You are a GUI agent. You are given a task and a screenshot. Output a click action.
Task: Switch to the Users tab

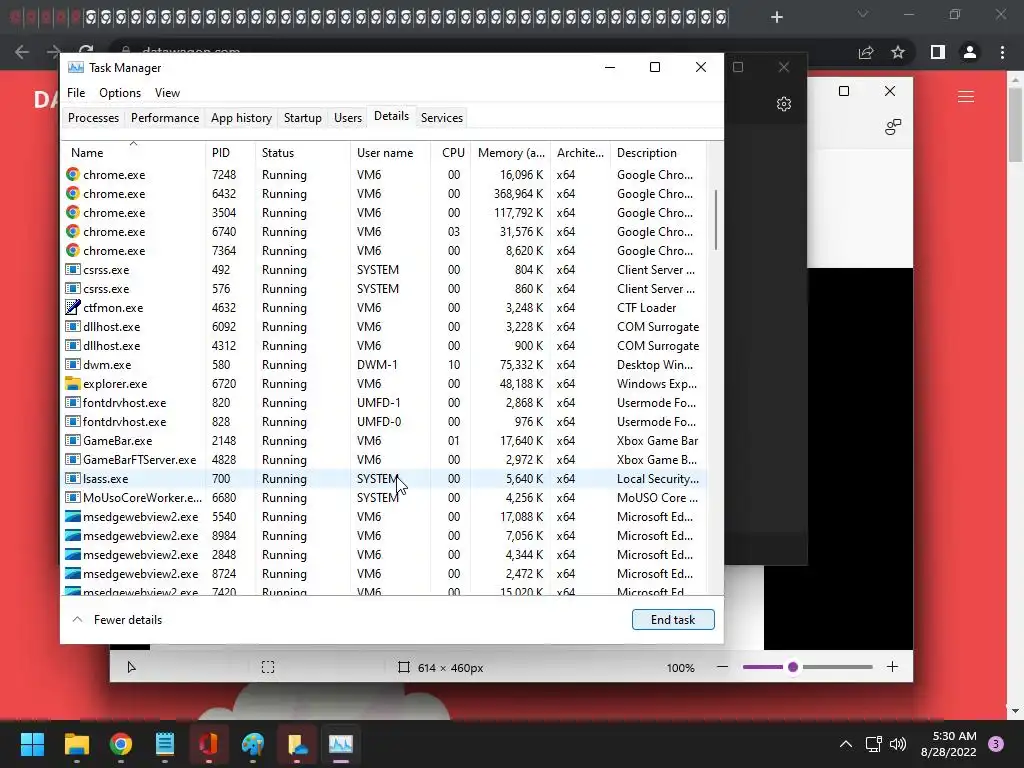pyautogui.click(x=347, y=118)
